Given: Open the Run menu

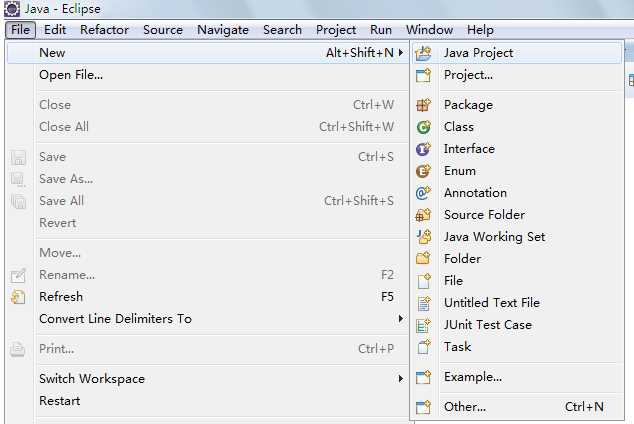Looking at the screenshot, I should click(381, 30).
